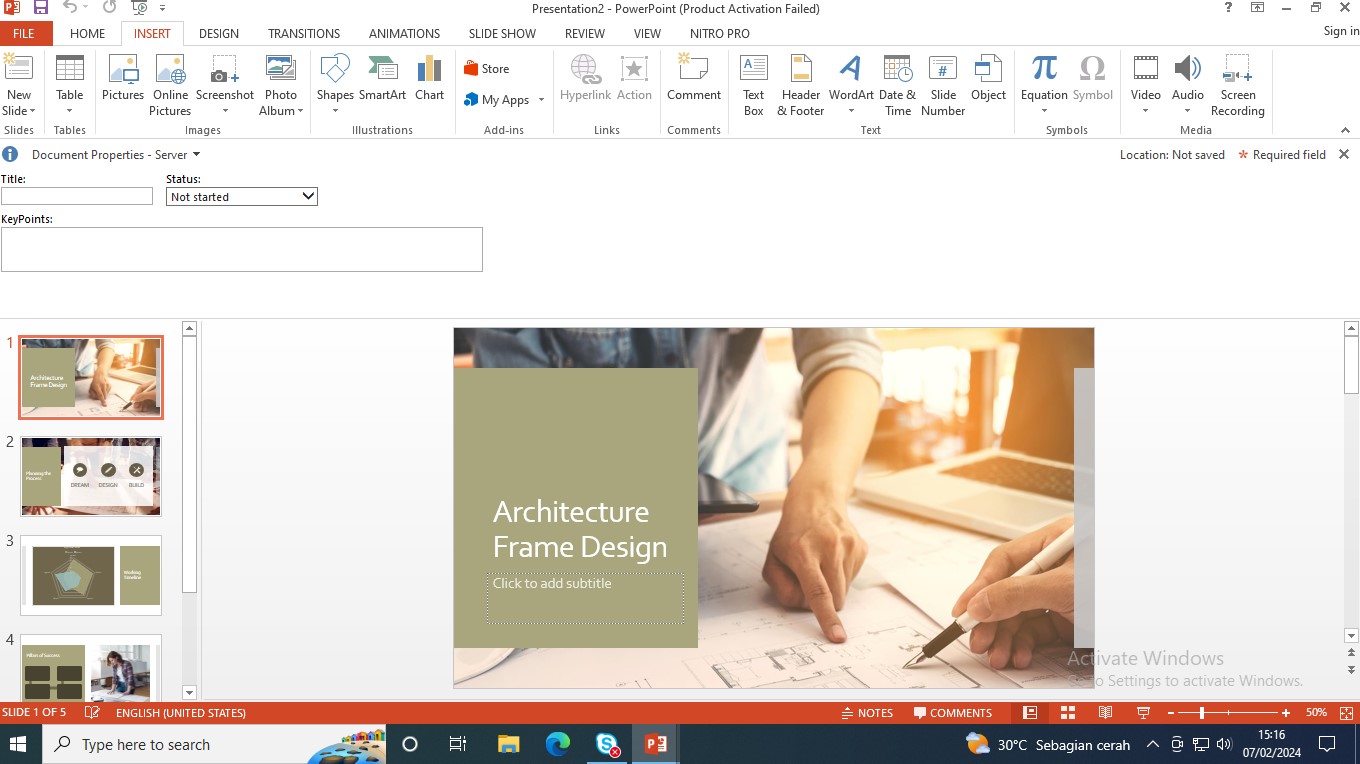Viewport: 1360px width, 764px height.
Task: Insert a Comment
Action: pos(694,80)
